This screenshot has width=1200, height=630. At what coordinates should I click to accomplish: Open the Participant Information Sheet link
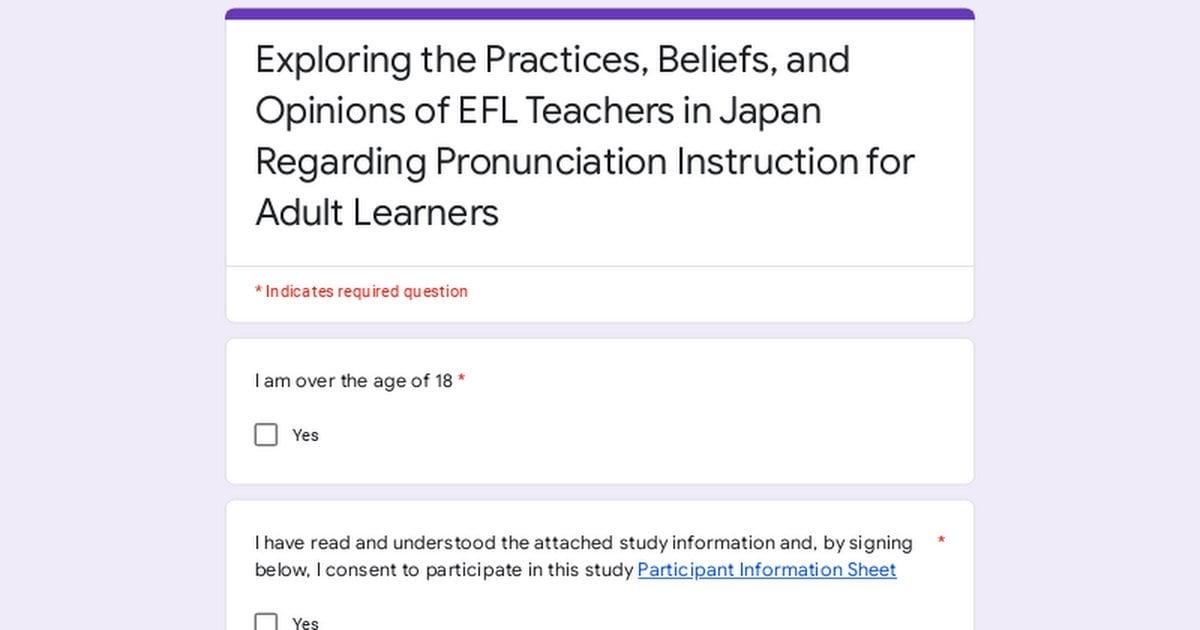coord(767,570)
